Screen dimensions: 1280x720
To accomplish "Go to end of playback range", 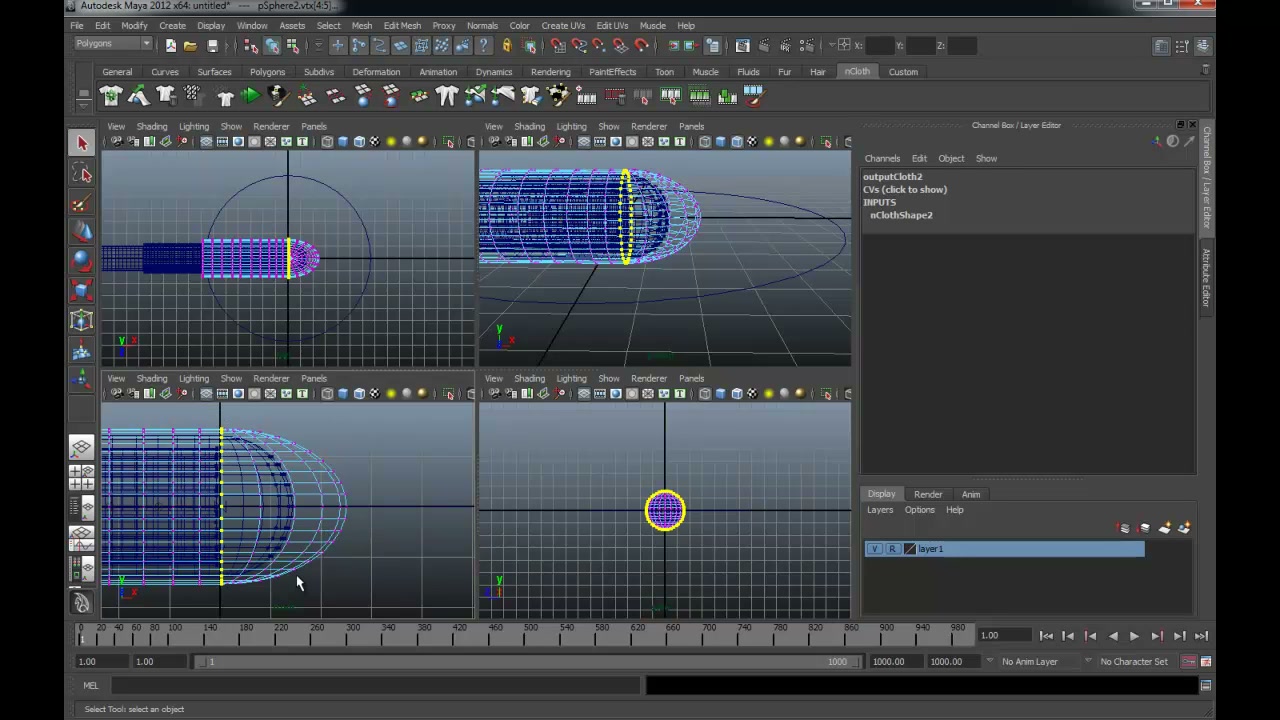I will pyautogui.click(x=1201, y=636).
